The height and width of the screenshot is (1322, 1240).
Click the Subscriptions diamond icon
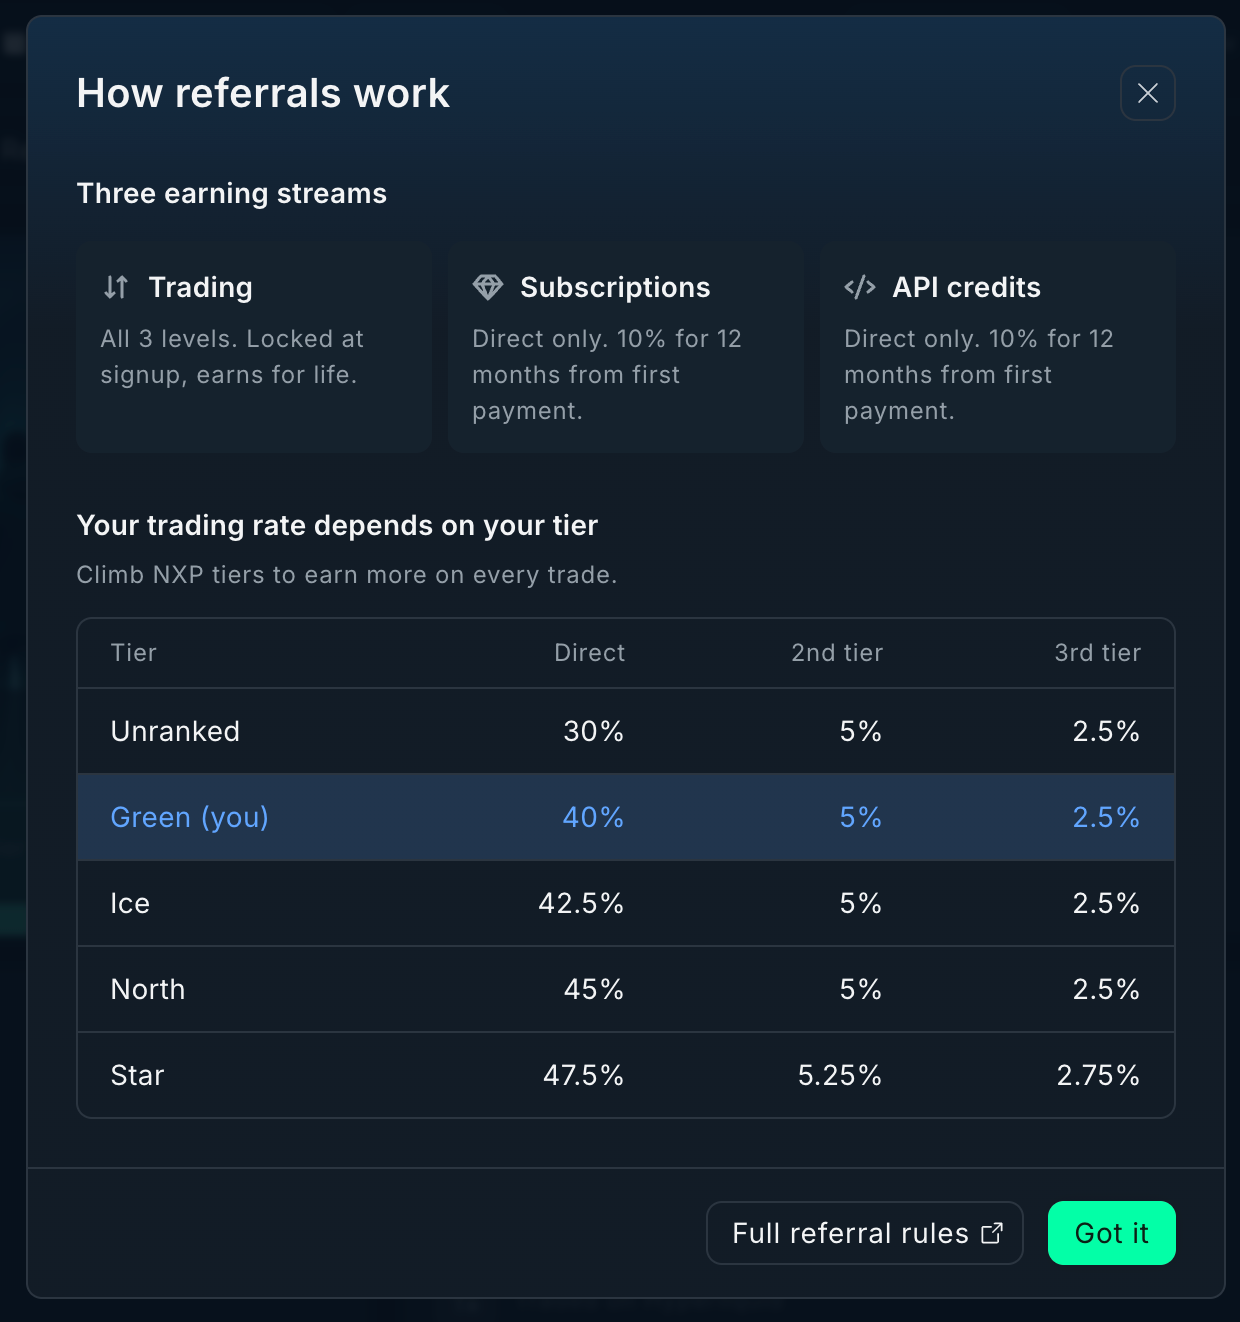click(x=488, y=287)
